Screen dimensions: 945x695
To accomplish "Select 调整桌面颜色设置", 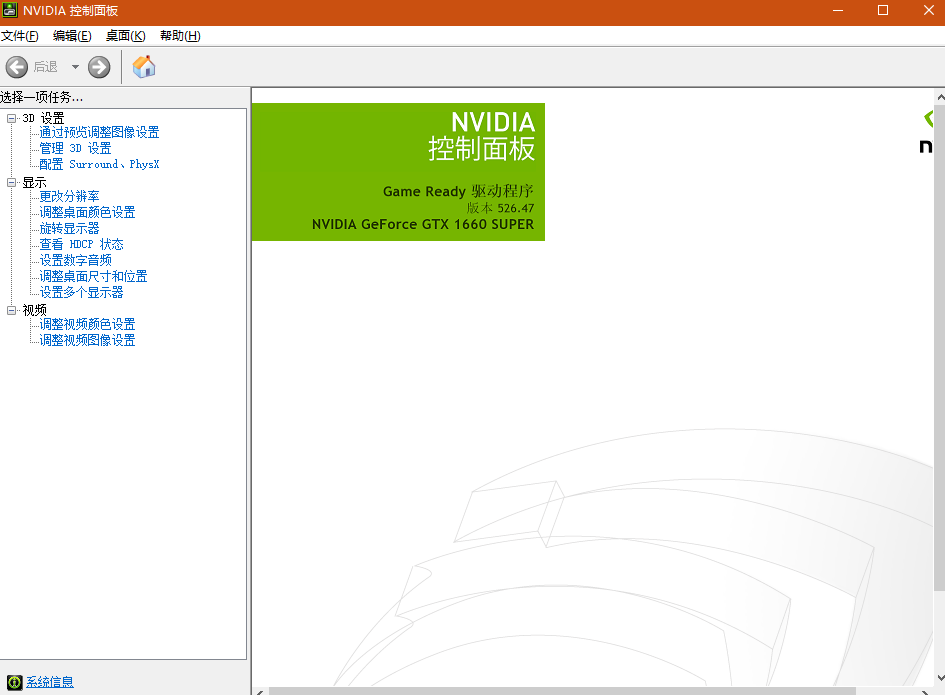I will (x=87, y=212).
